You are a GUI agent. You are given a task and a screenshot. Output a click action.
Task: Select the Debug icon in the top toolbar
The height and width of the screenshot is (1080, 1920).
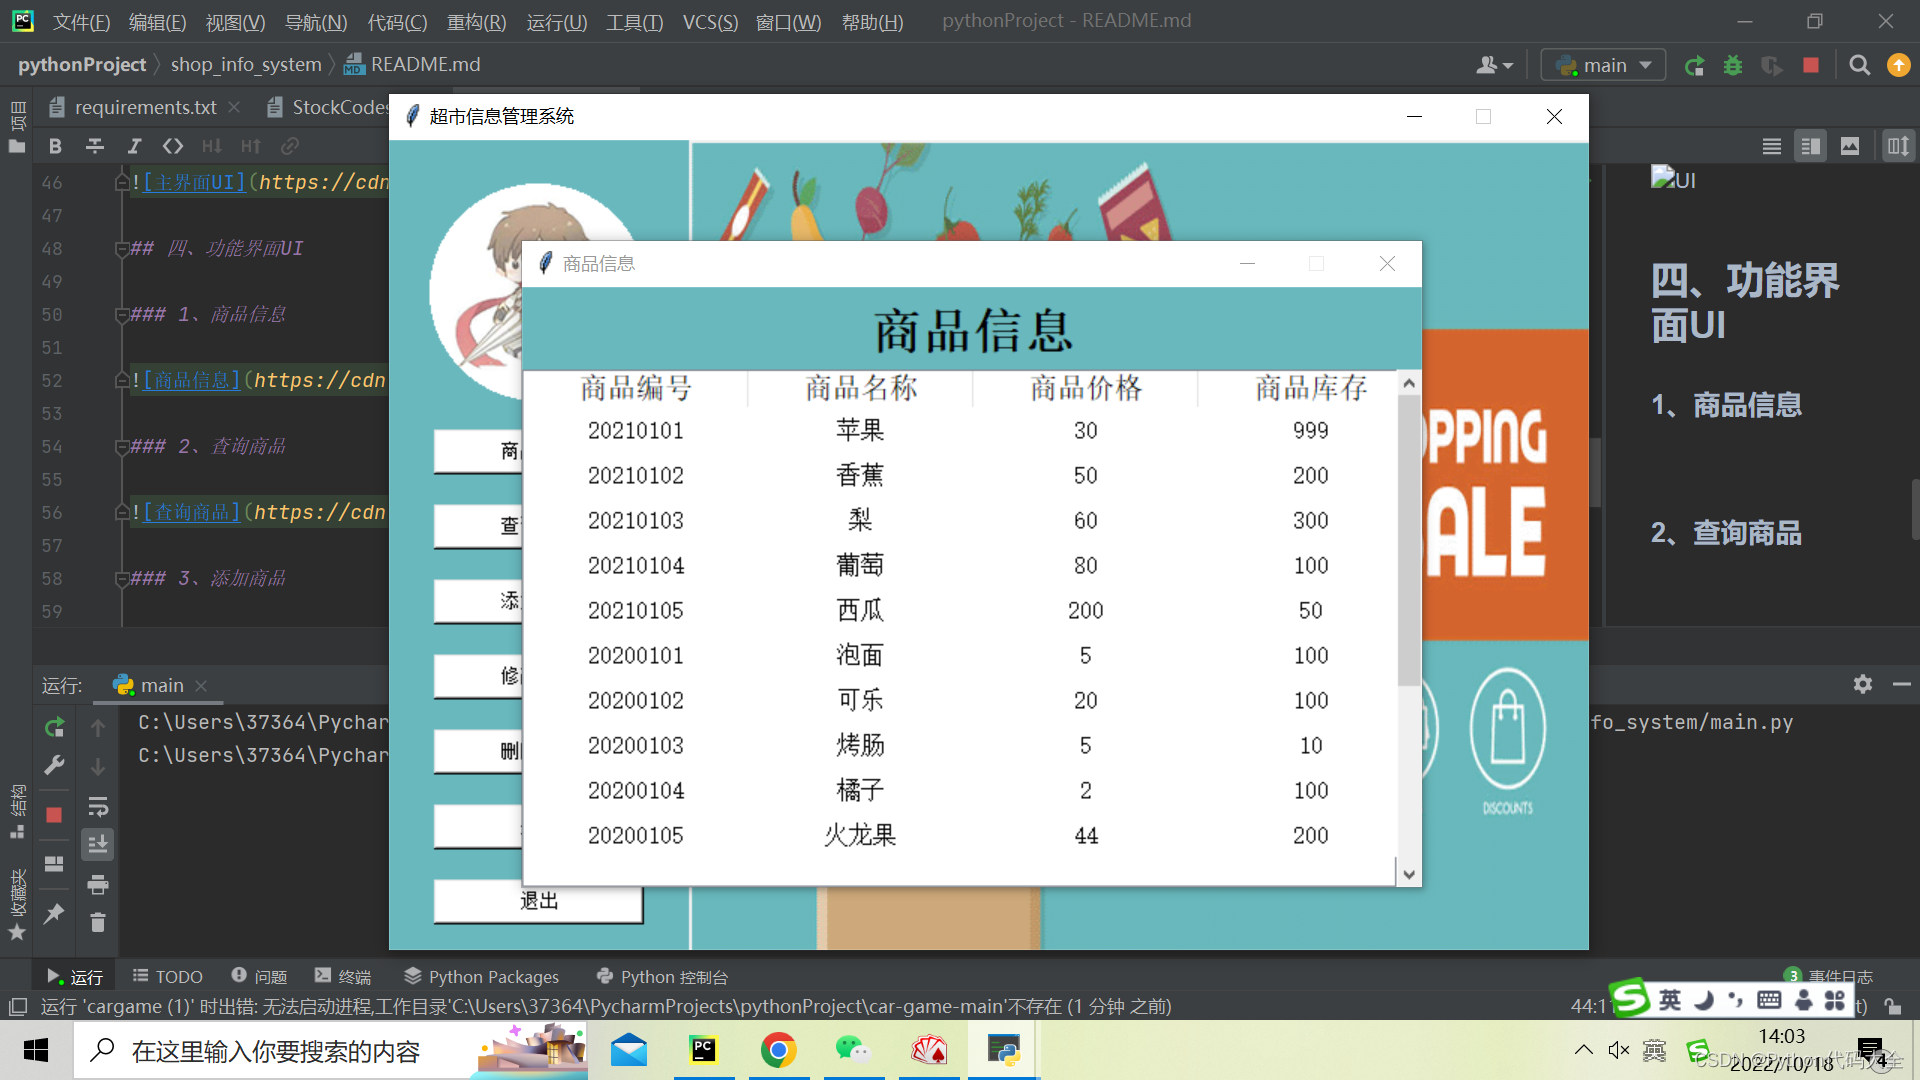tap(1733, 64)
